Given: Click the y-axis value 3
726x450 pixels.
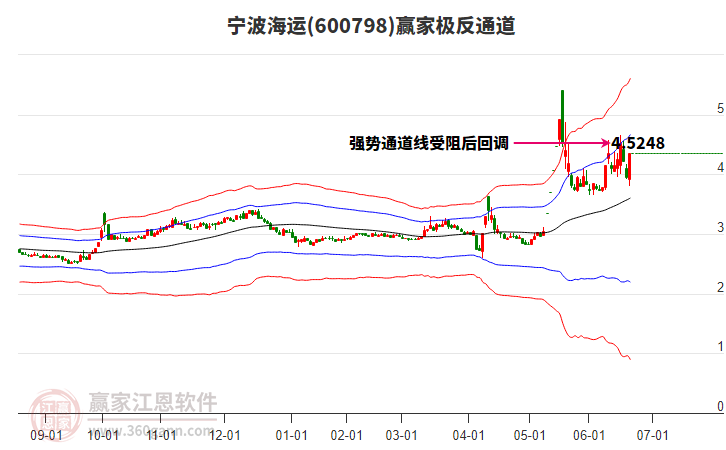Looking at the screenshot, I should click(x=720, y=227).
